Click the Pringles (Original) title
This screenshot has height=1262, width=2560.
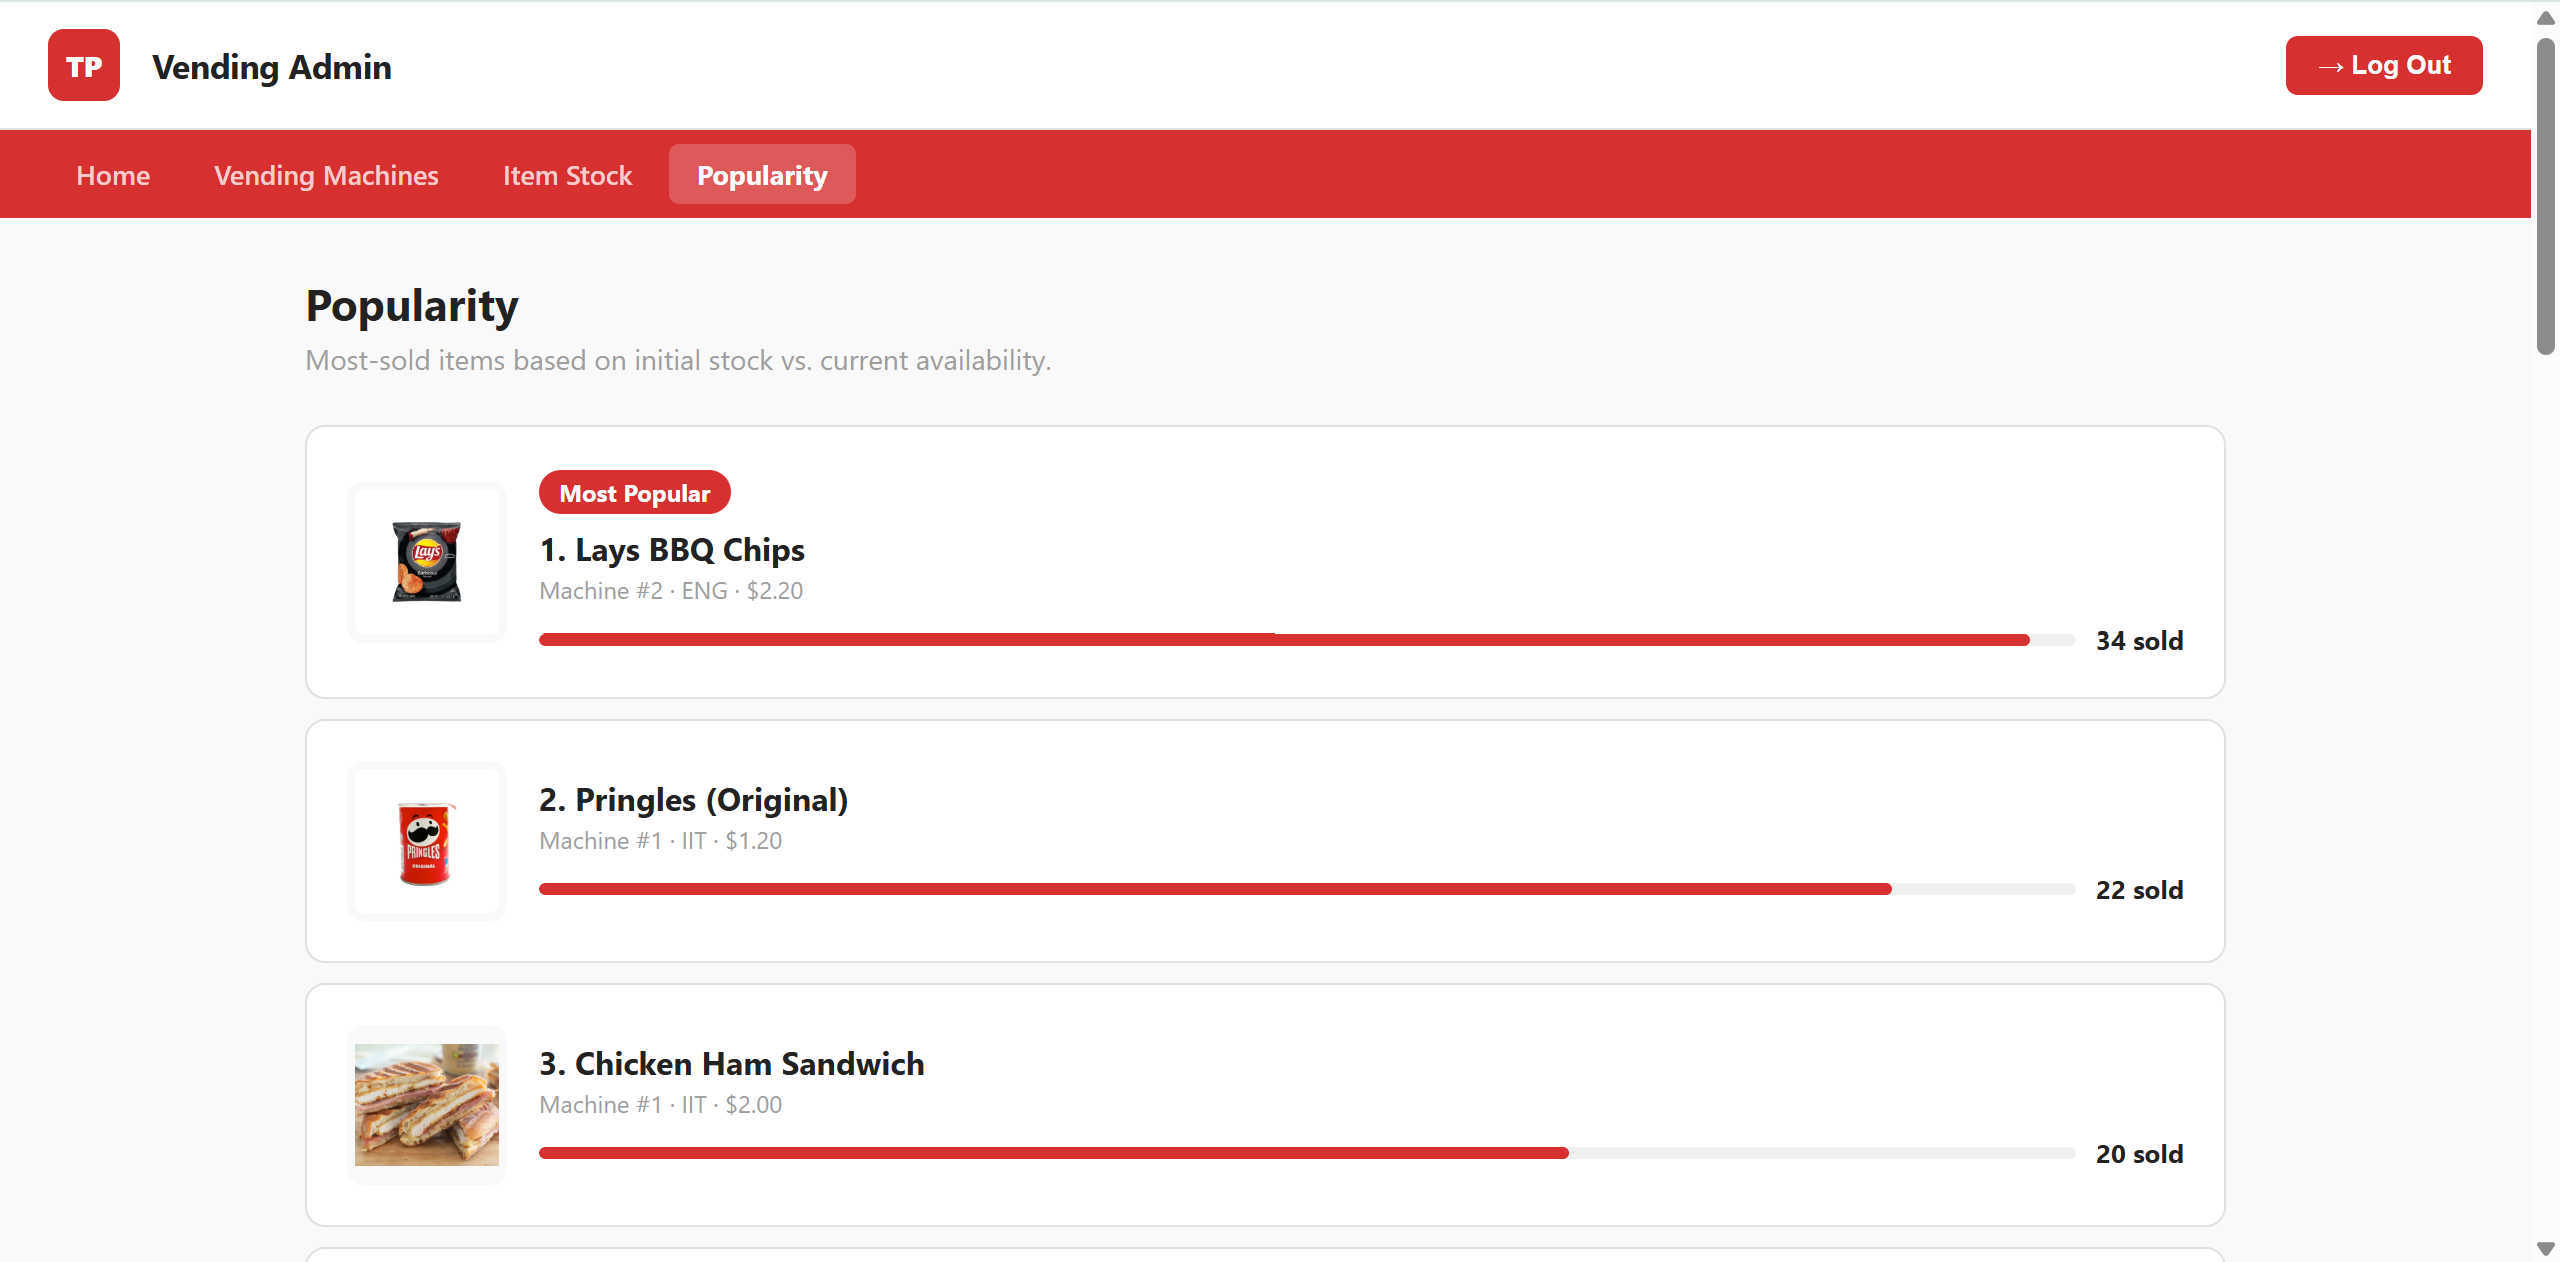(694, 800)
